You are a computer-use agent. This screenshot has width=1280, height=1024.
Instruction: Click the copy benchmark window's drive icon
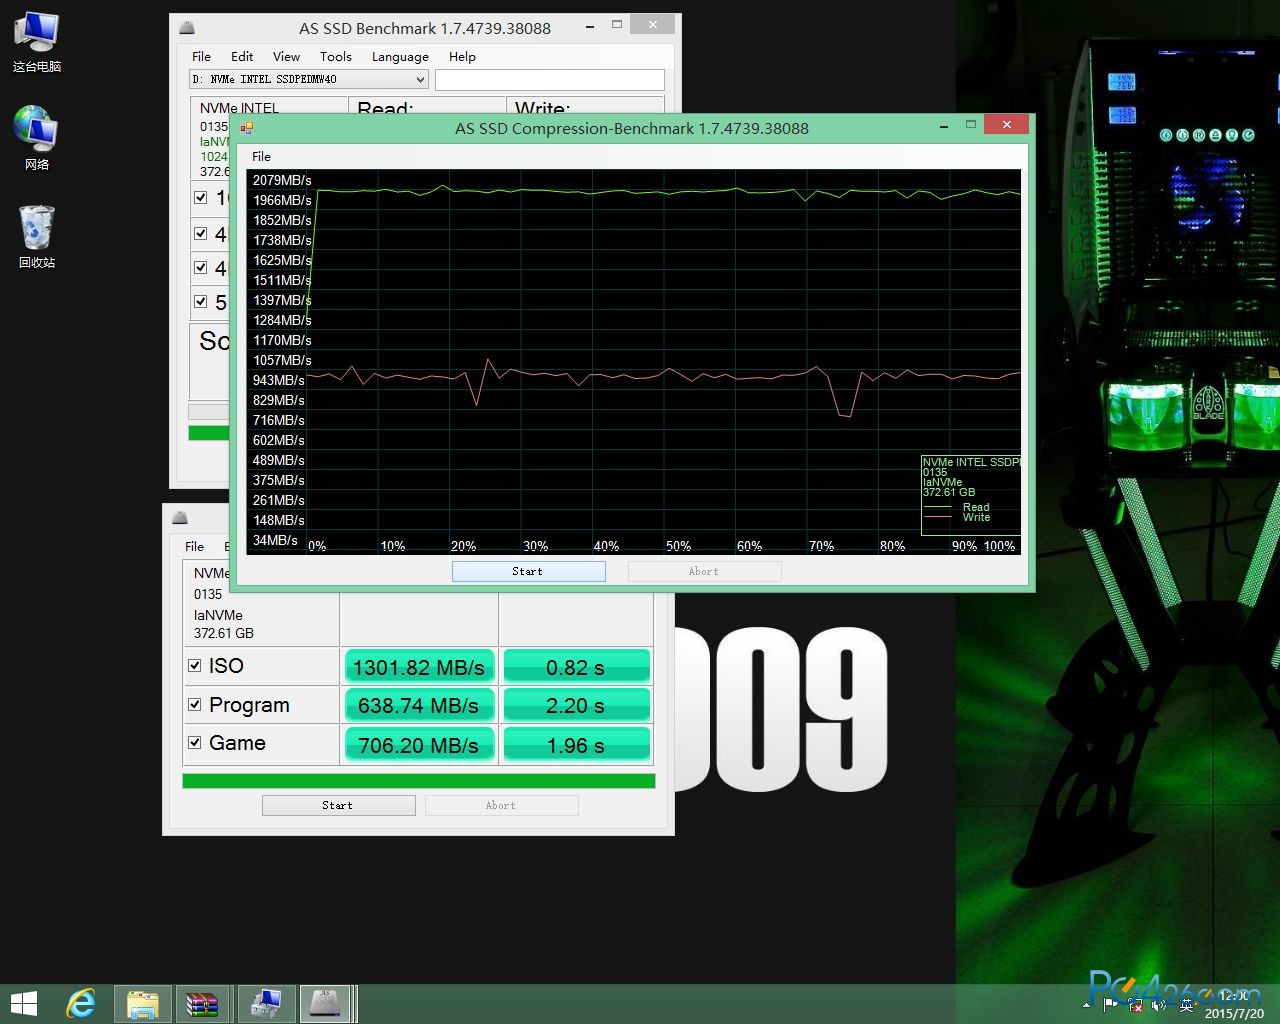[180, 517]
